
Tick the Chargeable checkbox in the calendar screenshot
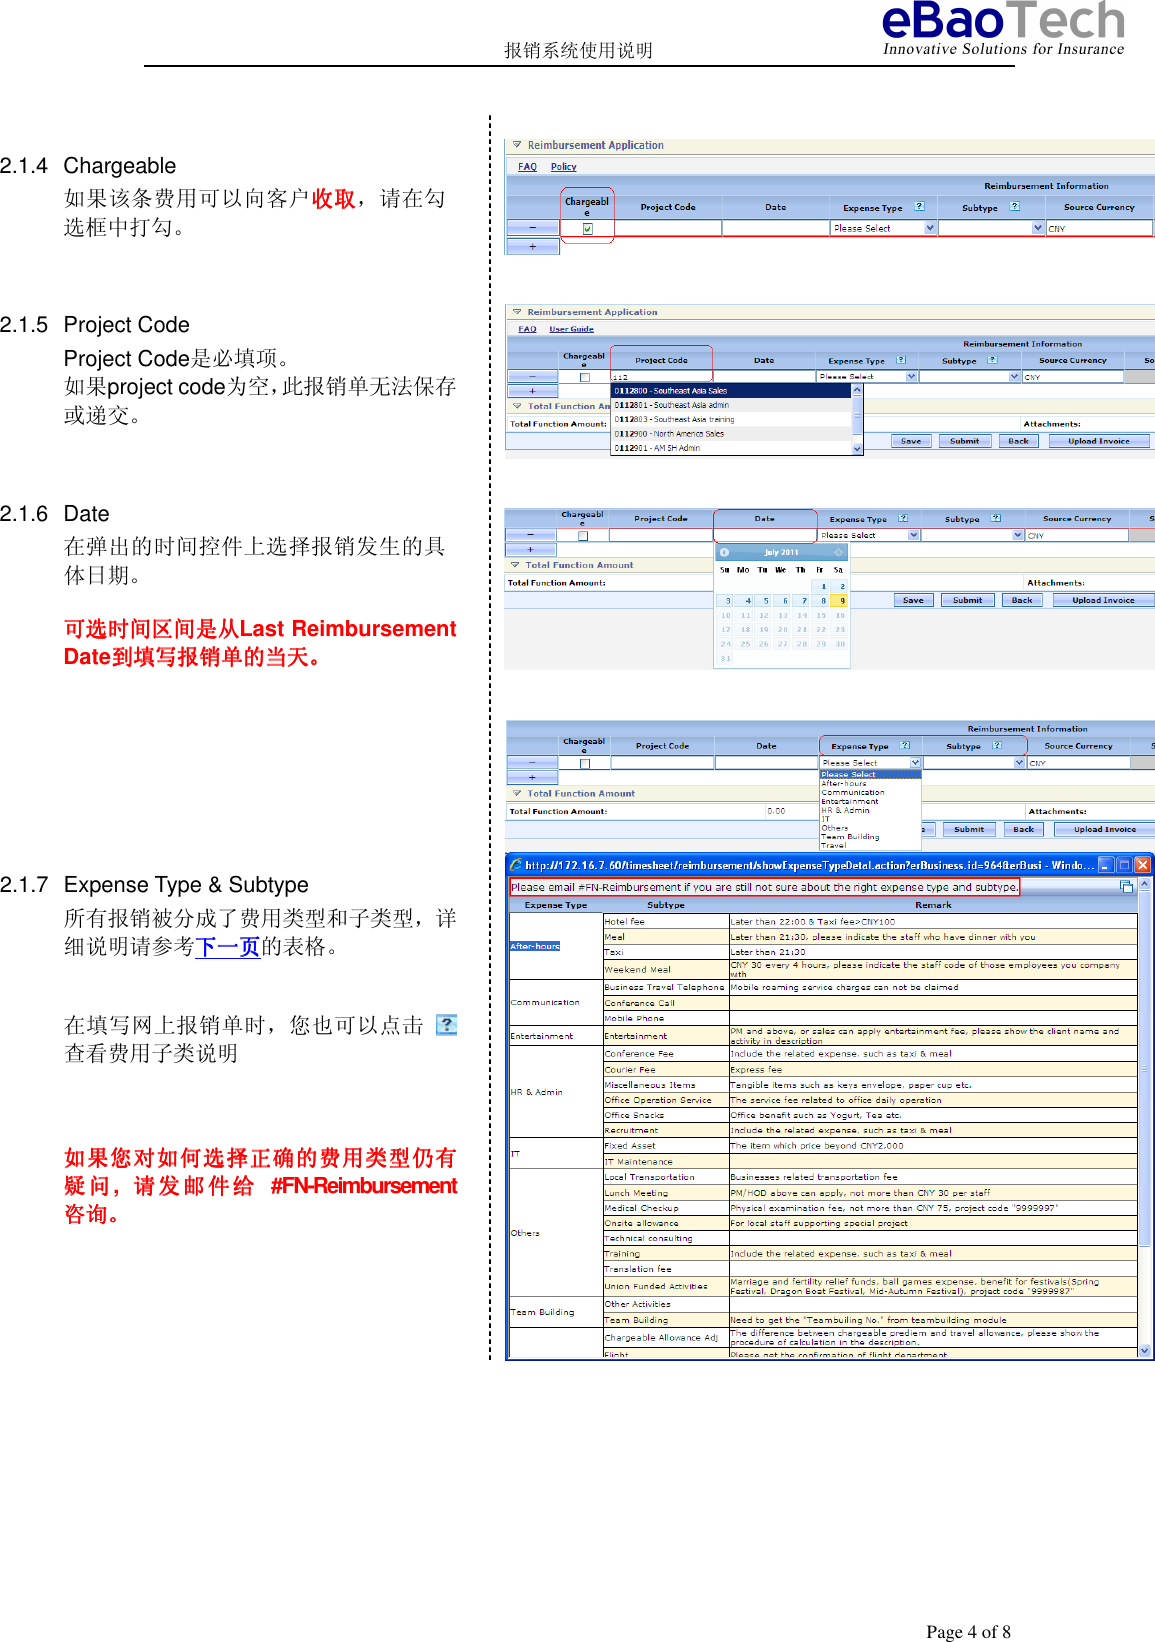[x=583, y=536]
